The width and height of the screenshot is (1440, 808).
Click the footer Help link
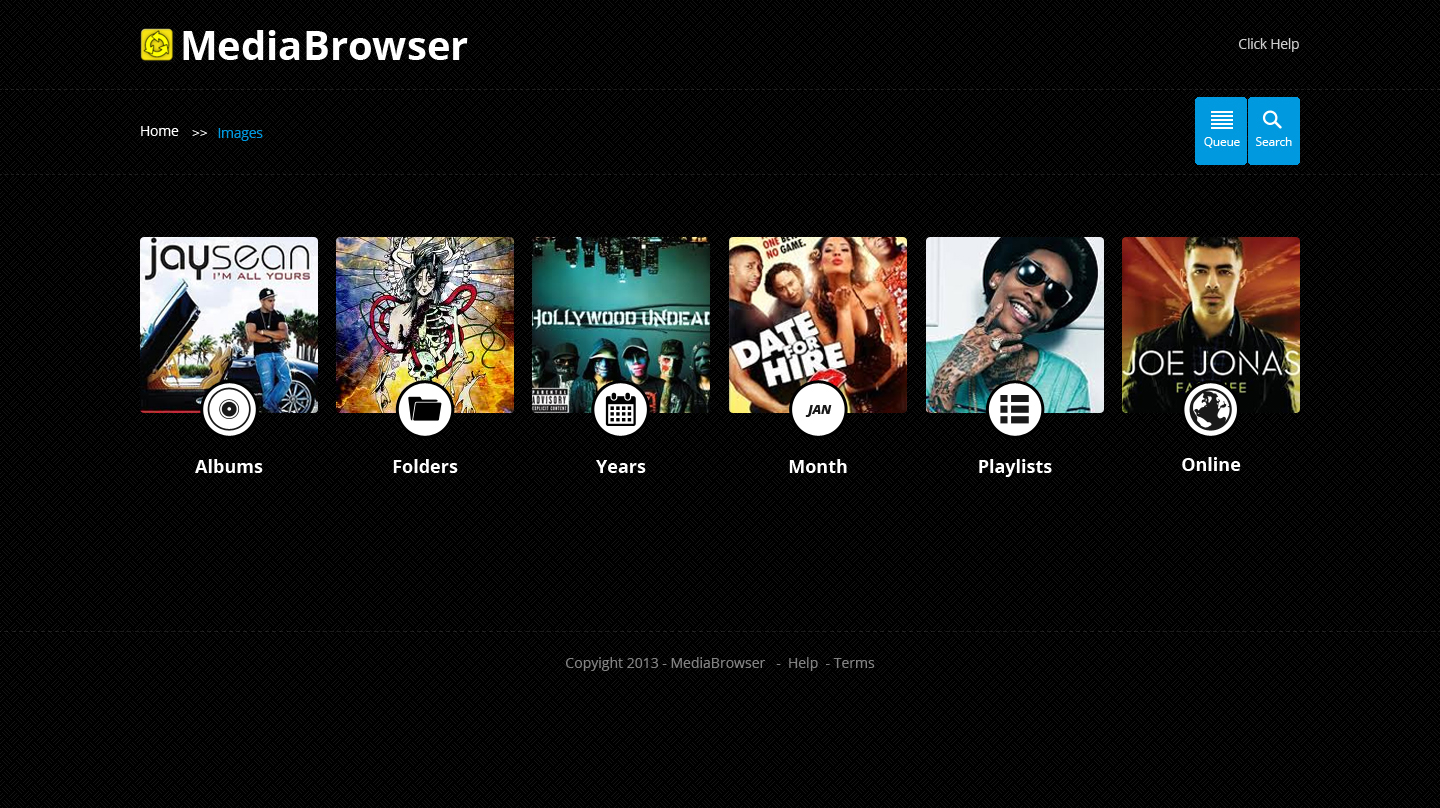point(803,663)
